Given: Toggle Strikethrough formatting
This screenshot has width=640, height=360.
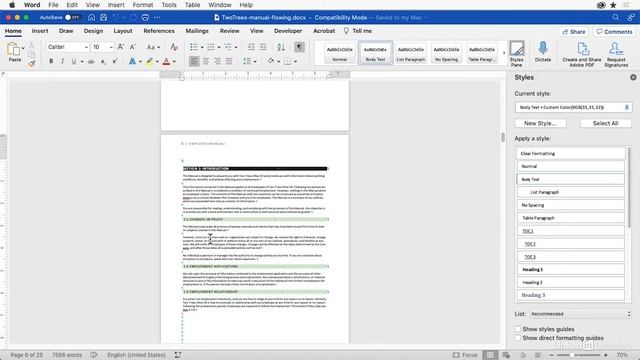Looking at the screenshot, I should coord(91,62).
